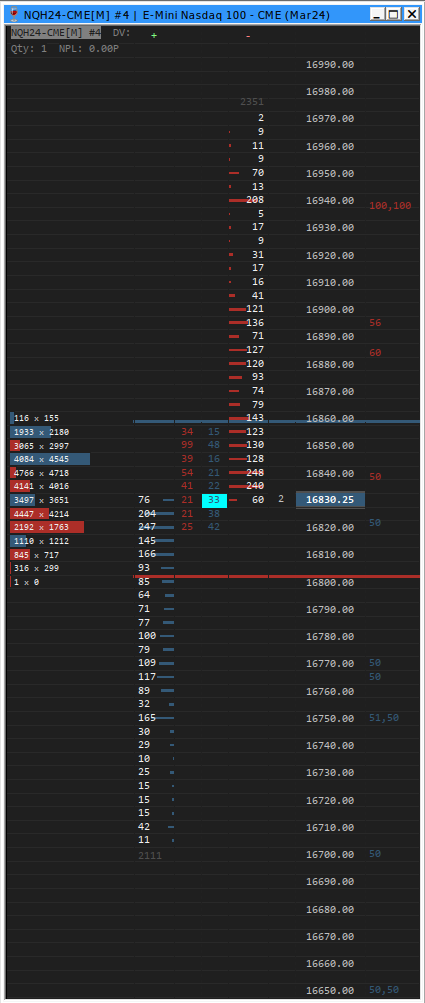Click price level 16900.00
Screen dimensions: 425x1003
click(x=330, y=310)
